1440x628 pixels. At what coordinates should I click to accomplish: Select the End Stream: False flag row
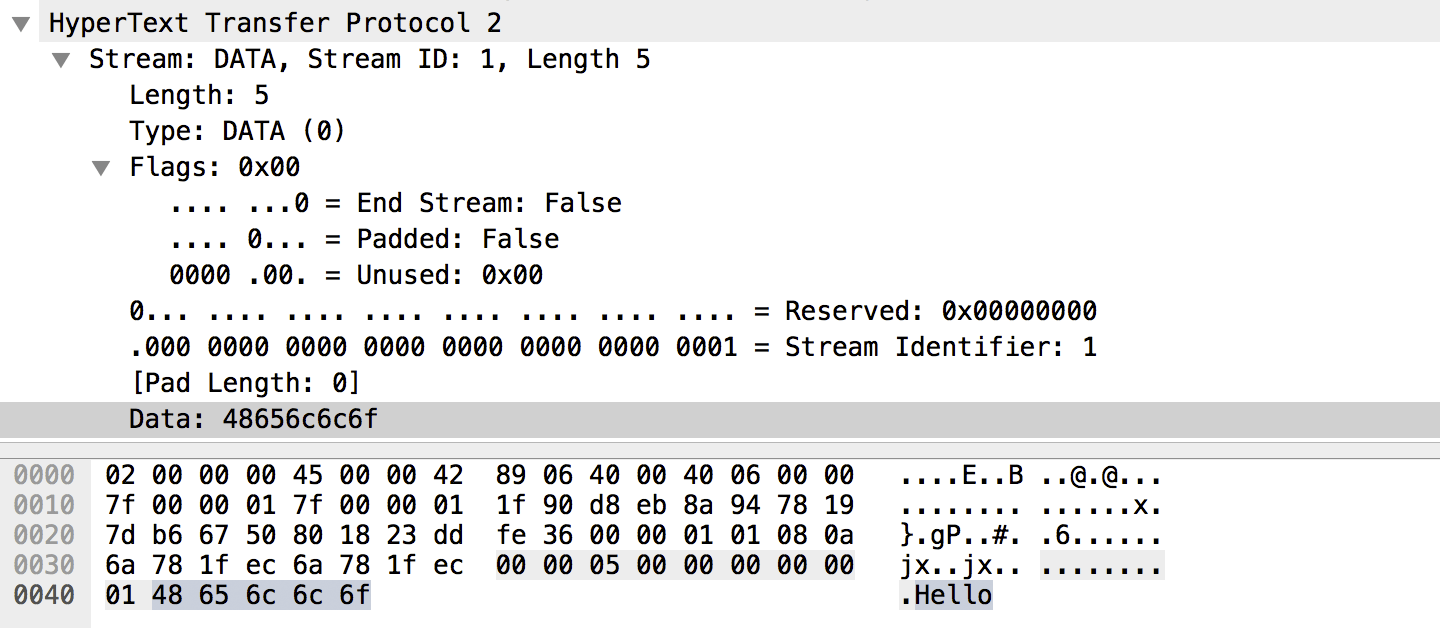tap(395, 203)
